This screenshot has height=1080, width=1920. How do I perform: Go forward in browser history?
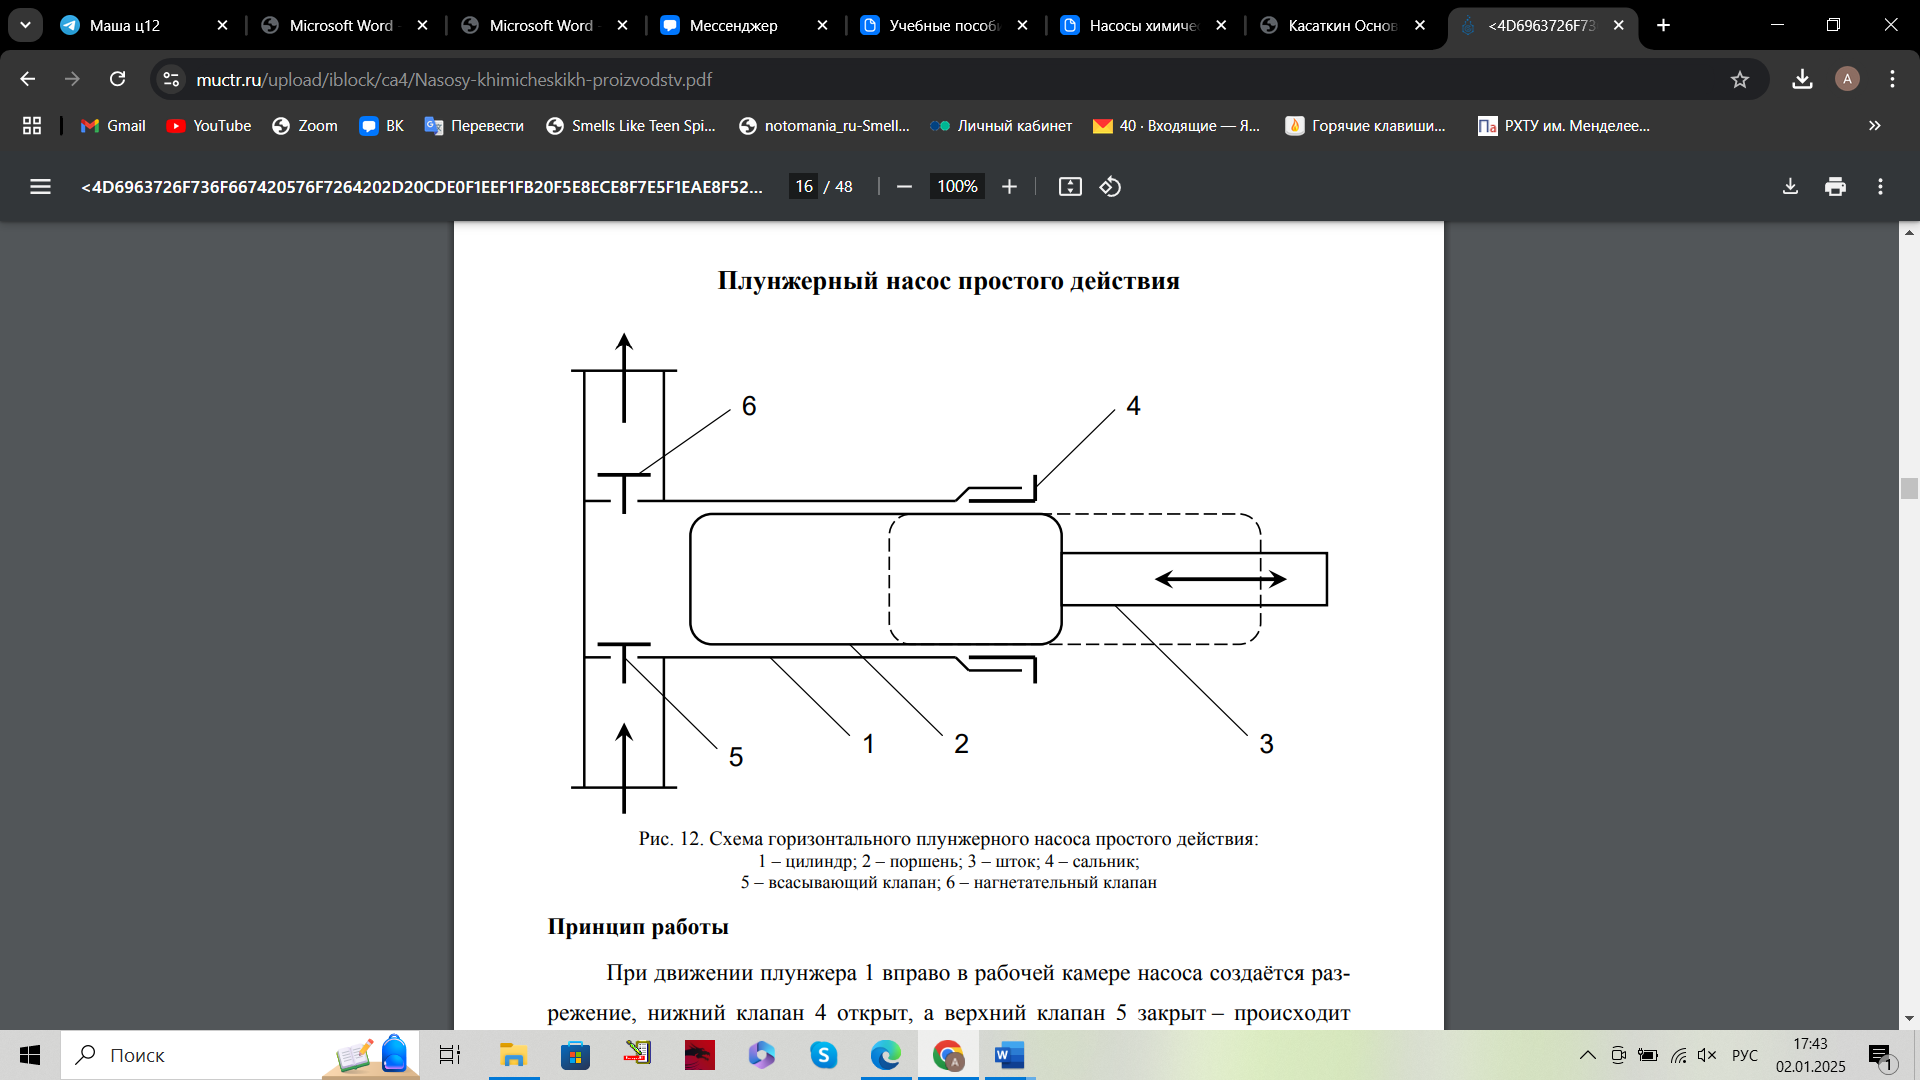tap(72, 79)
